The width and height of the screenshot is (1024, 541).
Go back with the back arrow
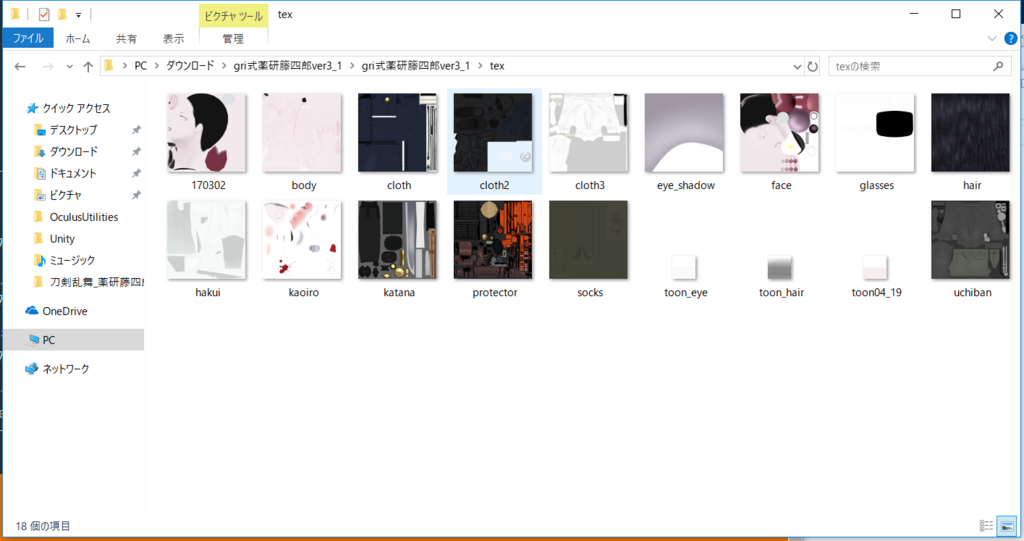[20, 66]
